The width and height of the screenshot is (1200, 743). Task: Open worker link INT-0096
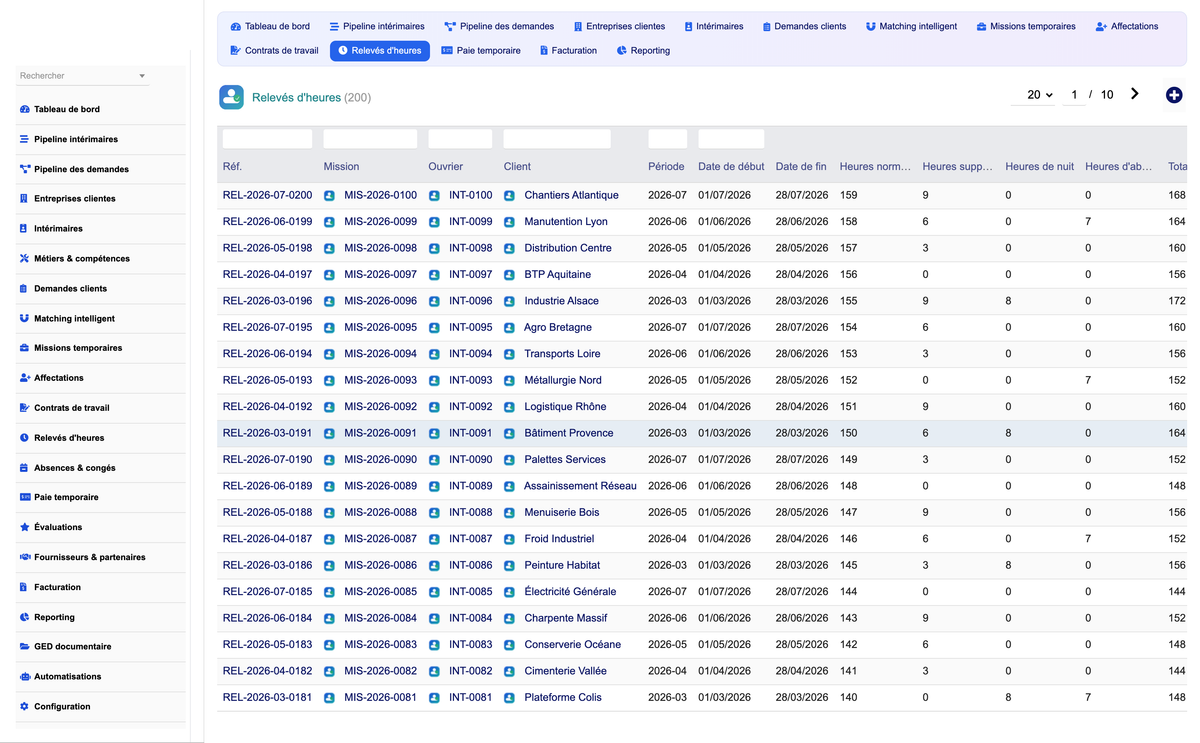470,301
